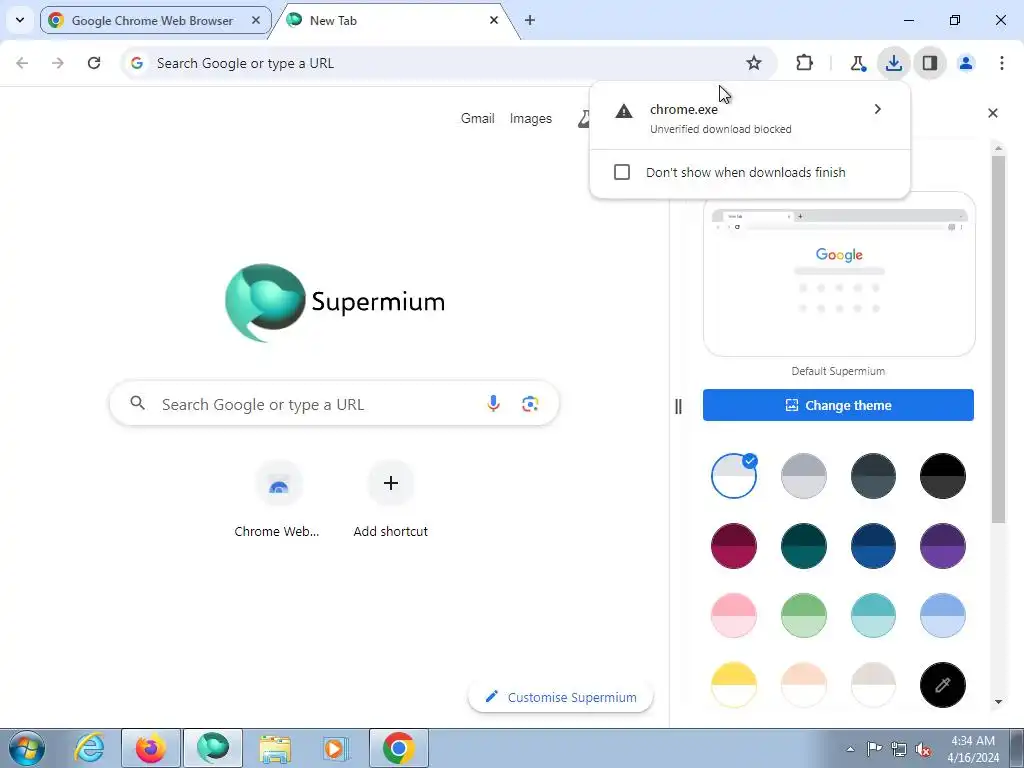Toggle the side panel icon
Image resolution: width=1024 pixels, height=768 pixels.
[x=930, y=63]
